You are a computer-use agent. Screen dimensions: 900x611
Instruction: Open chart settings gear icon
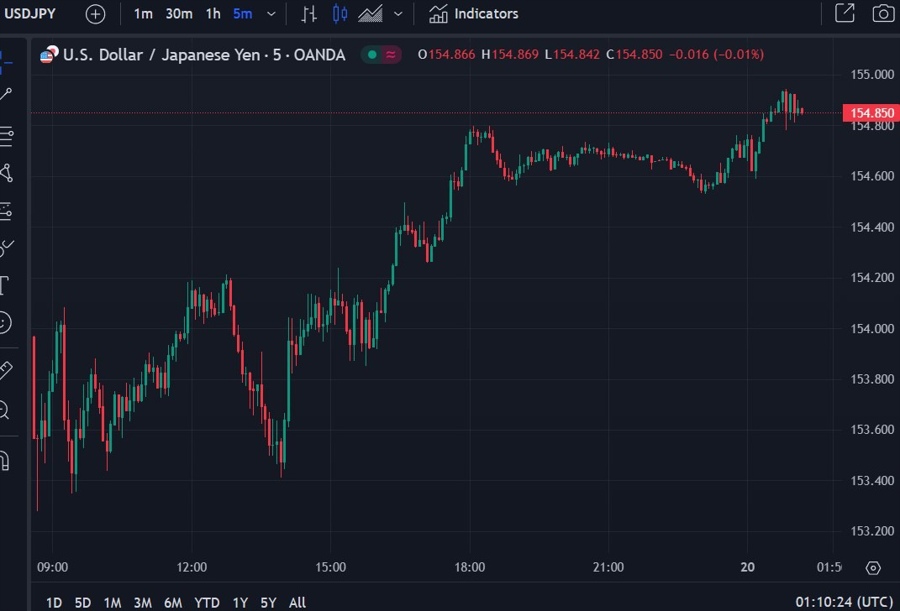coord(873,568)
